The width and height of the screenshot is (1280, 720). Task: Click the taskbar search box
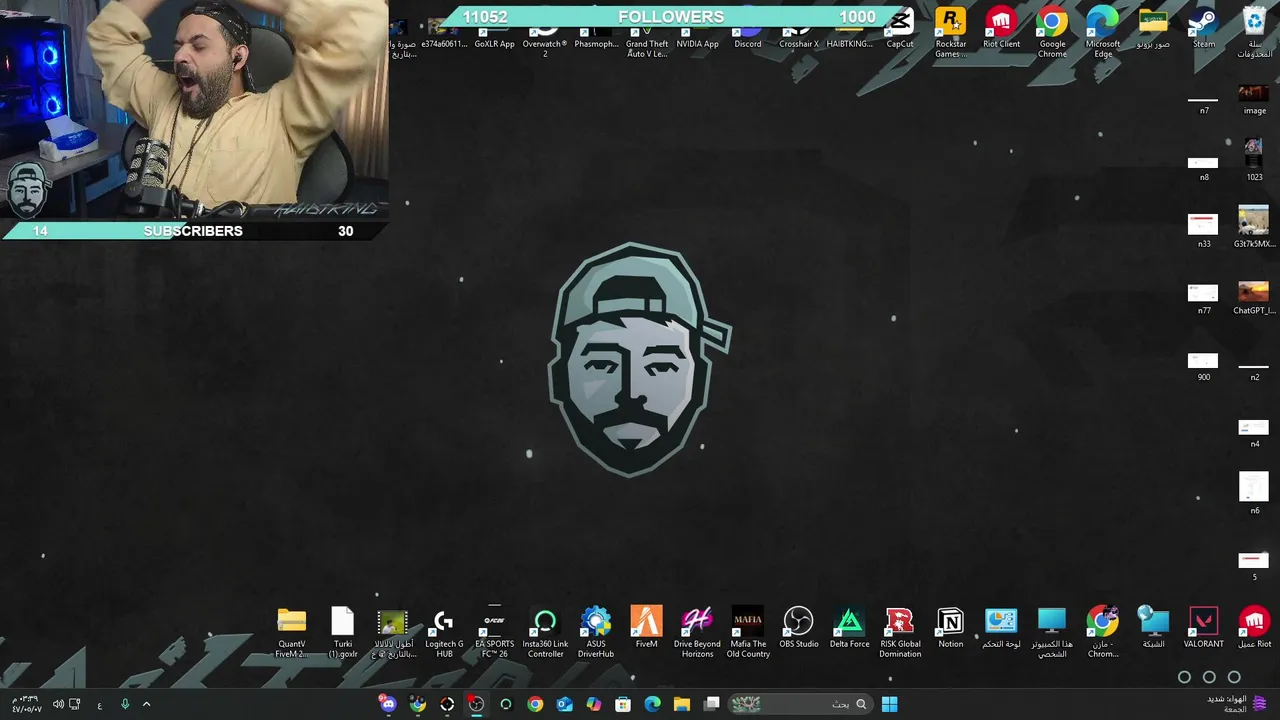click(x=799, y=704)
